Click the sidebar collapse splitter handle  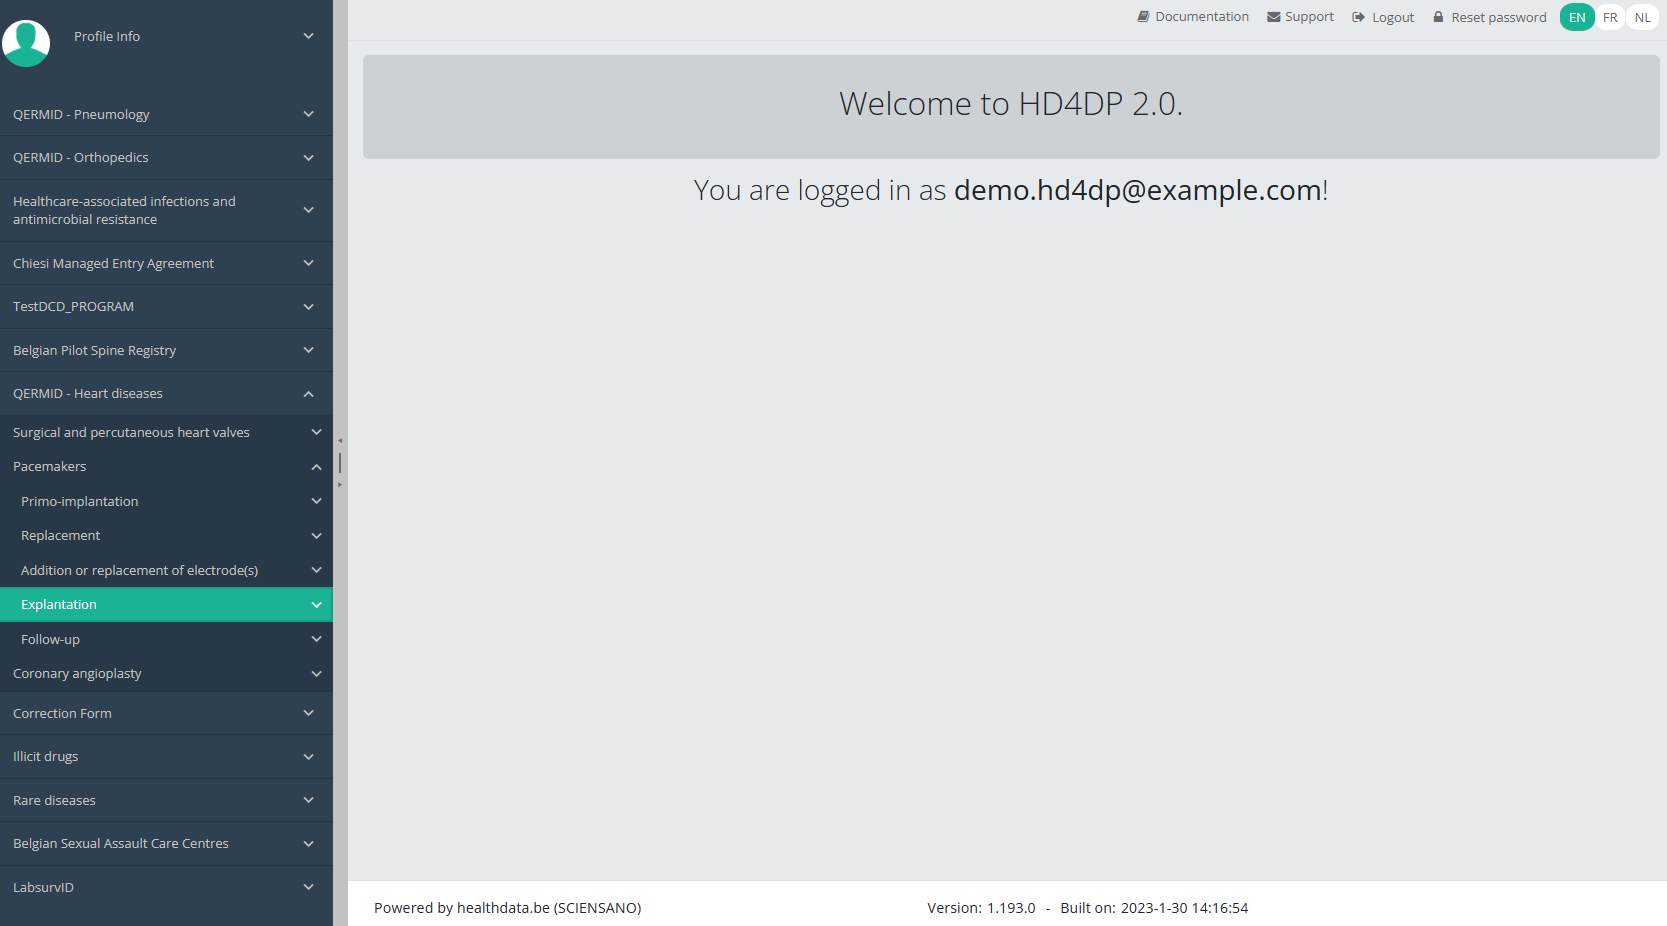click(340, 463)
